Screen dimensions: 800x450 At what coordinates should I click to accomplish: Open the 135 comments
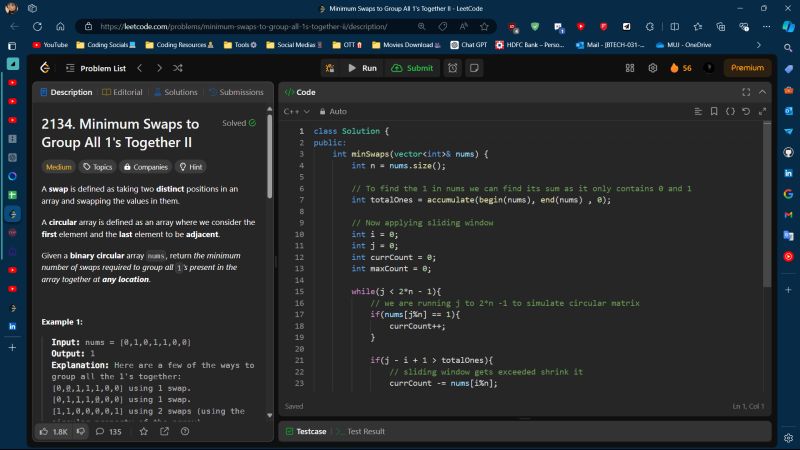pos(109,432)
